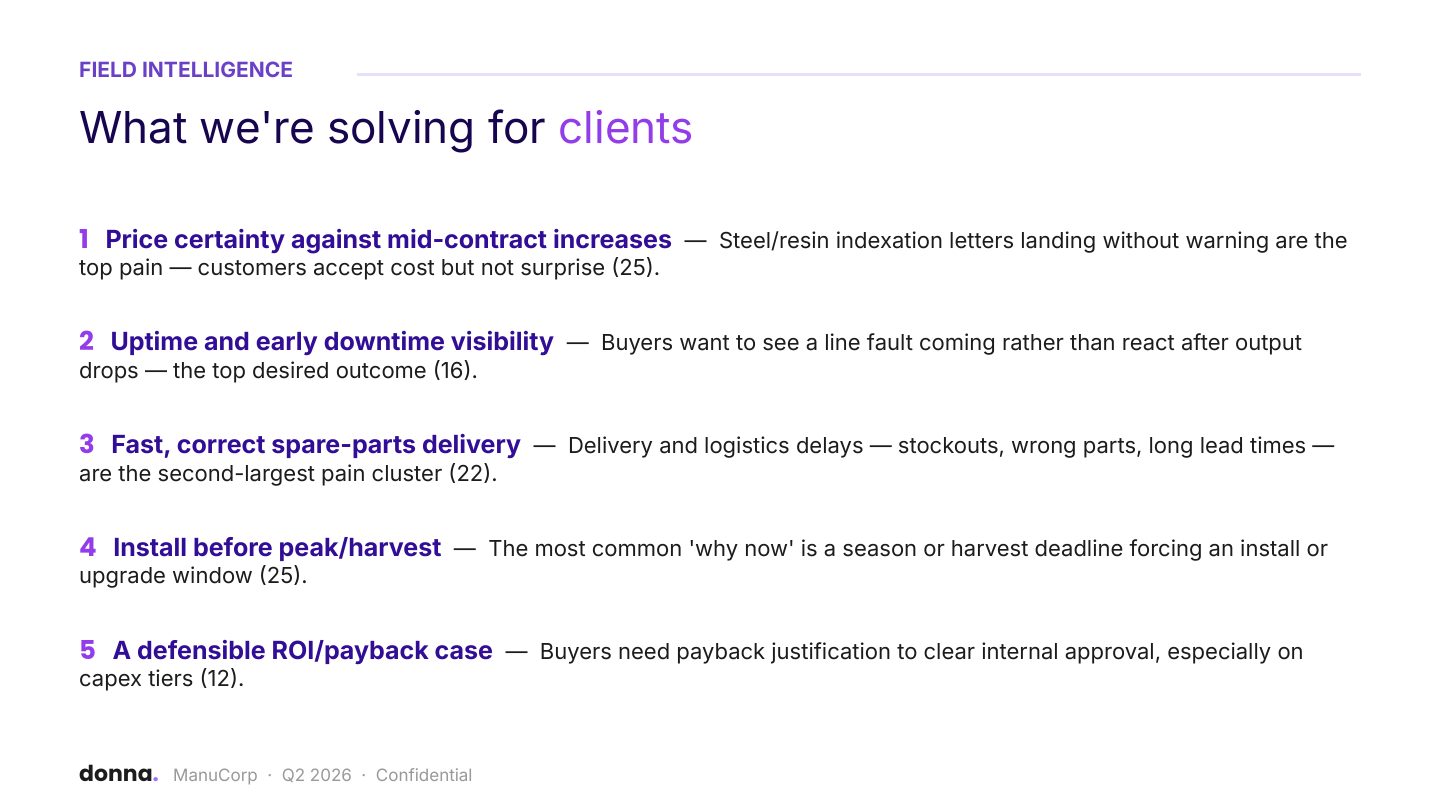Click the ManuCorp footer text
The image size is (1440, 810).
(x=215, y=775)
